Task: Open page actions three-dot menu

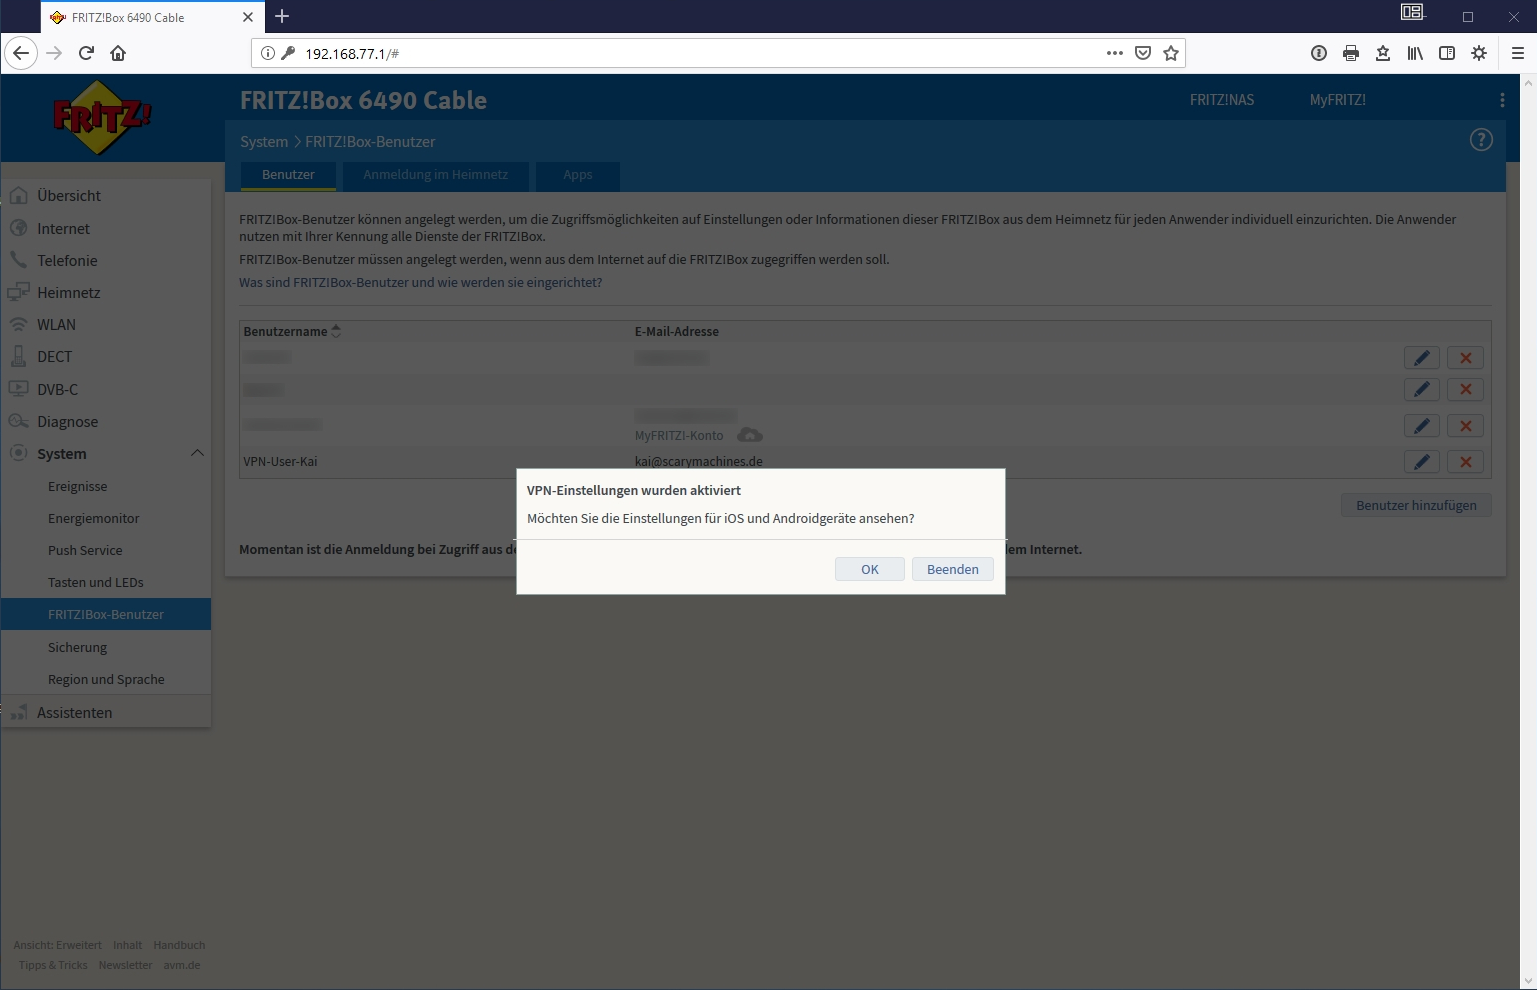Action: pyautogui.click(x=1115, y=53)
